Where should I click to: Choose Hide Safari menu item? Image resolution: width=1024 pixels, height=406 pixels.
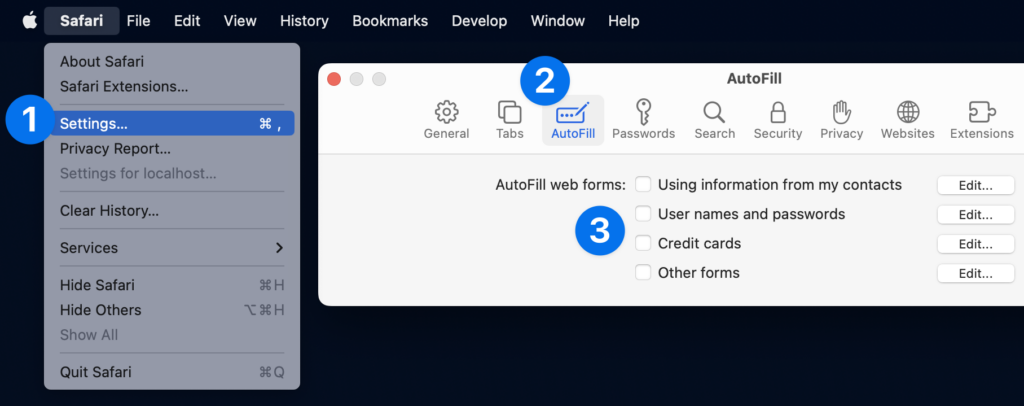(x=172, y=285)
